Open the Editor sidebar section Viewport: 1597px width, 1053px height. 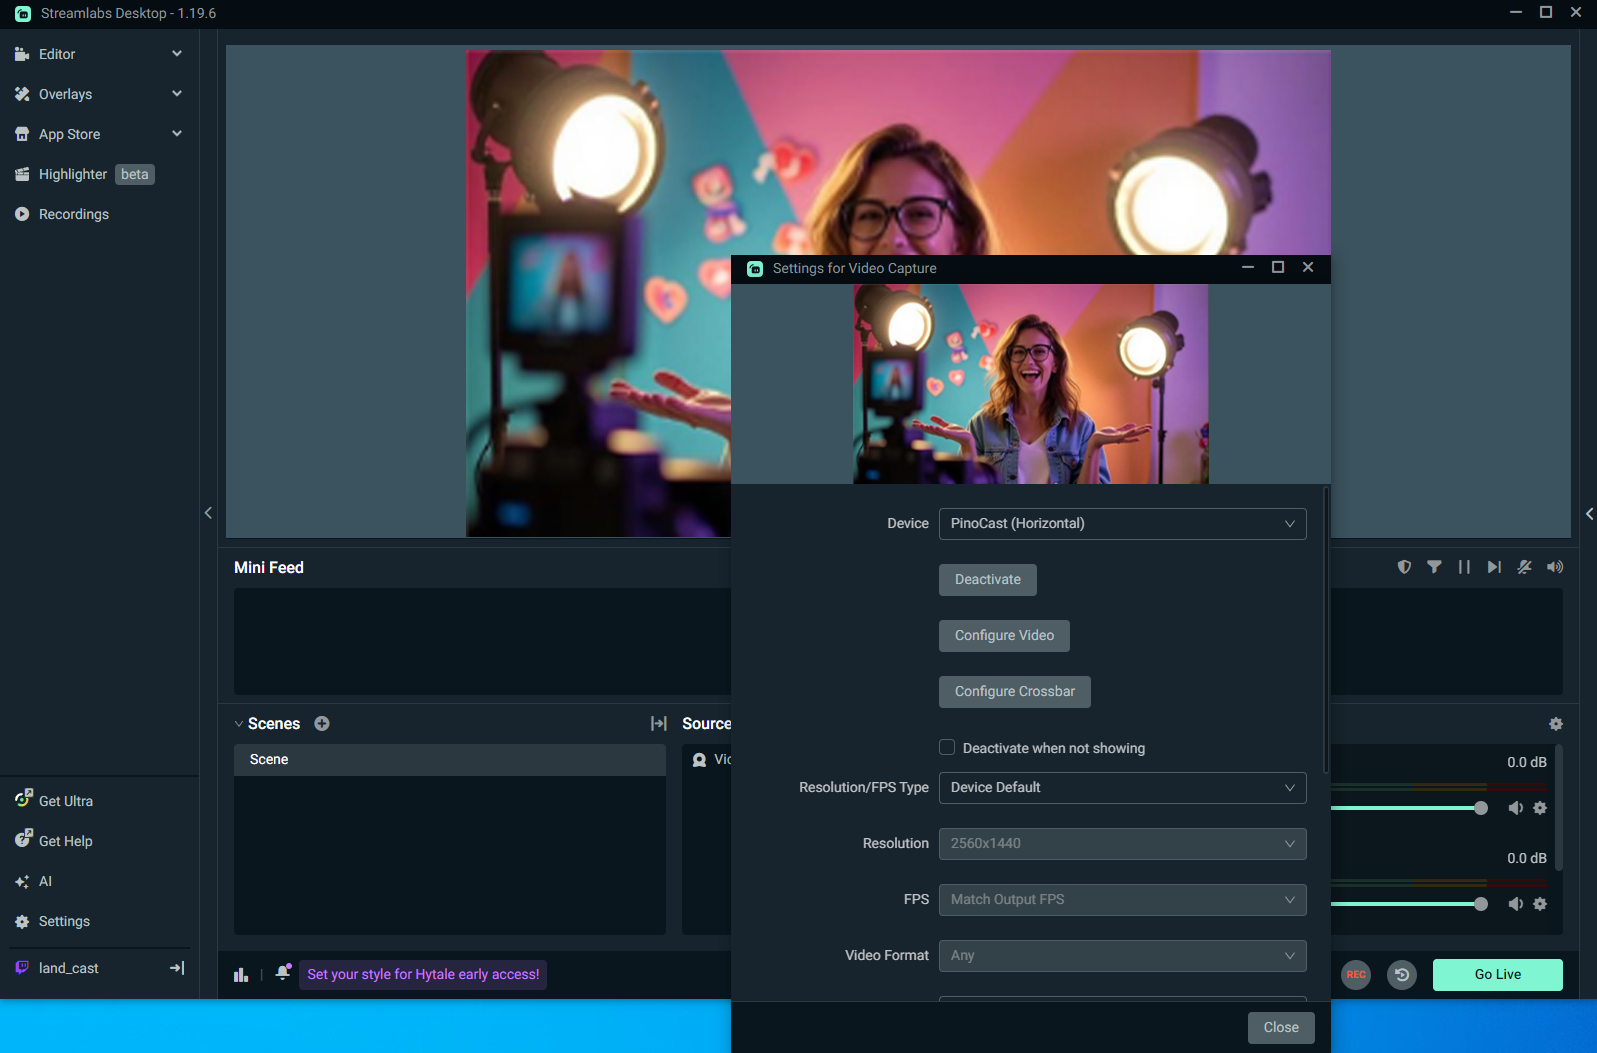pos(57,54)
